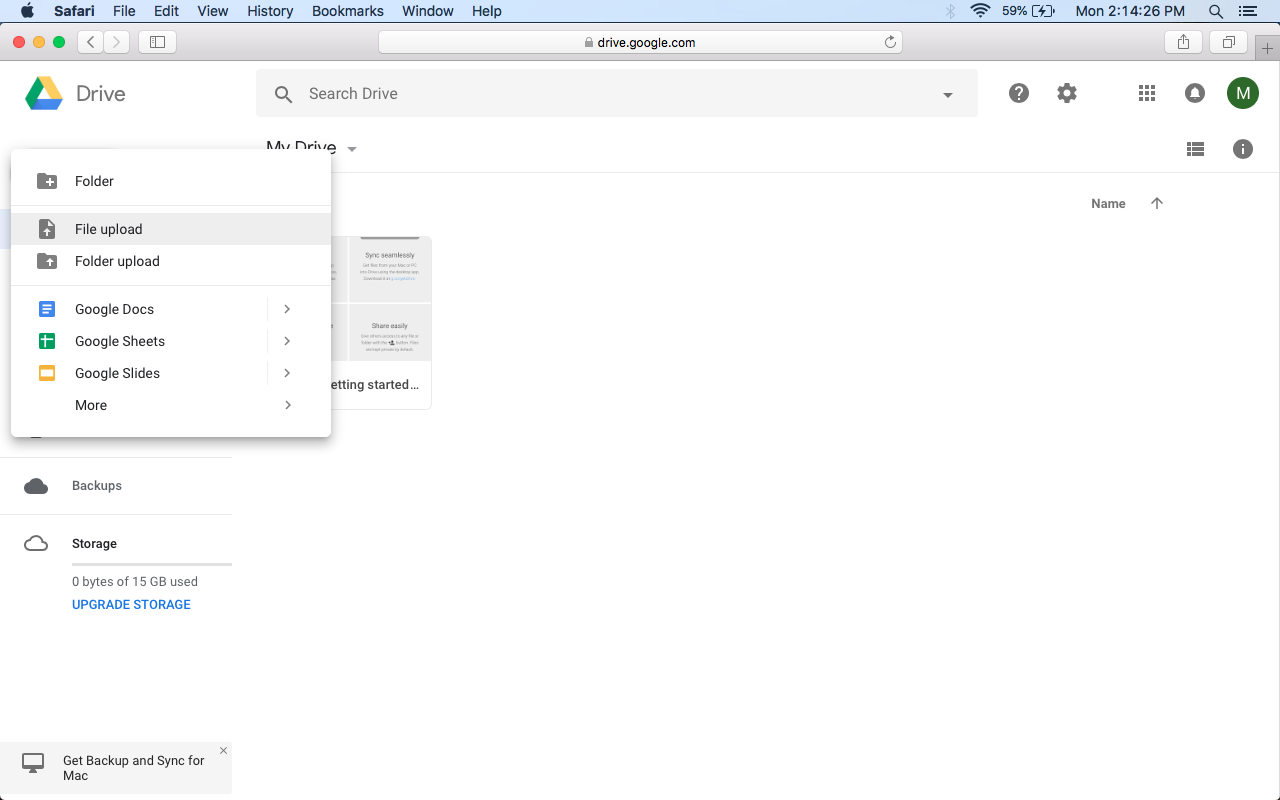Viewport: 1280px width, 800px height.
Task: Switch to list view icon
Action: tap(1195, 149)
